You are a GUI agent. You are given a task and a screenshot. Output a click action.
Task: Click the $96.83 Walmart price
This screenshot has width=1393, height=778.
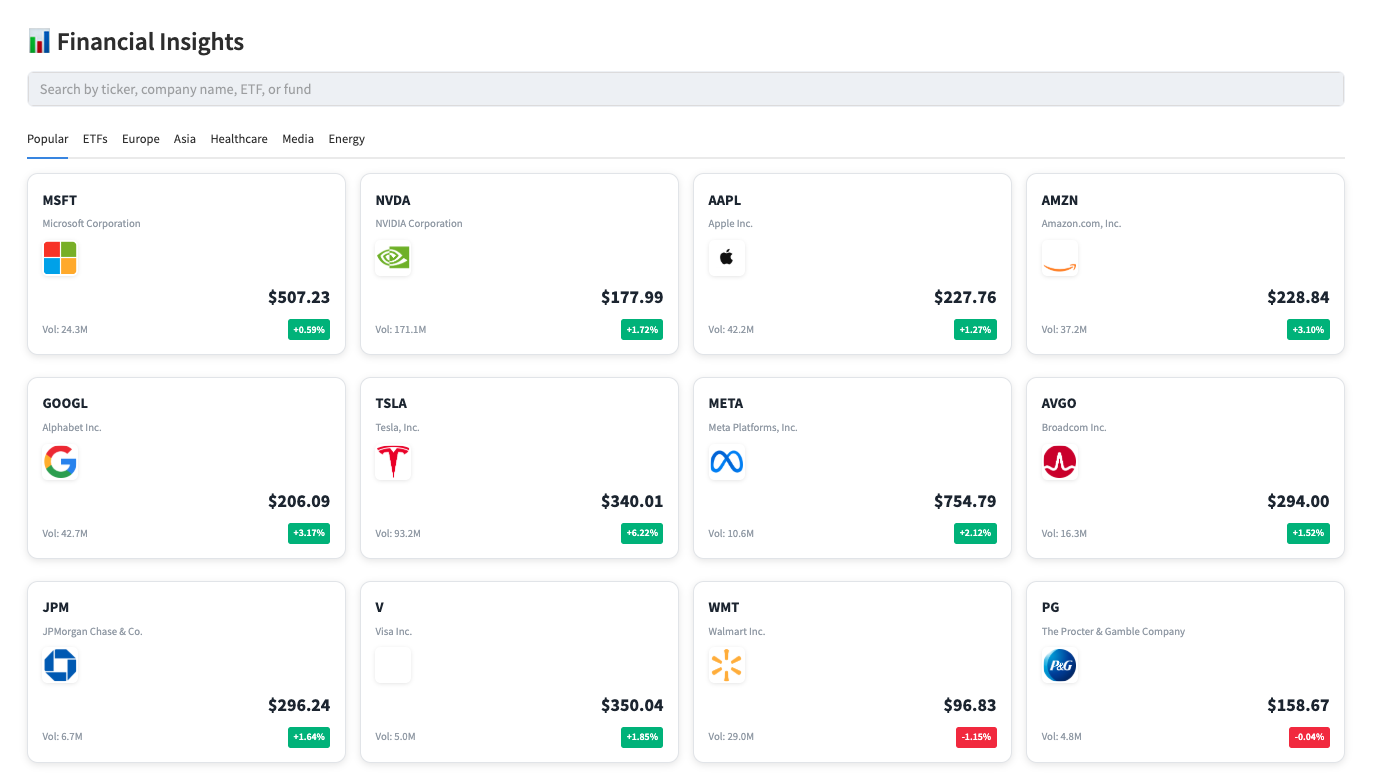tap(970, 705)
